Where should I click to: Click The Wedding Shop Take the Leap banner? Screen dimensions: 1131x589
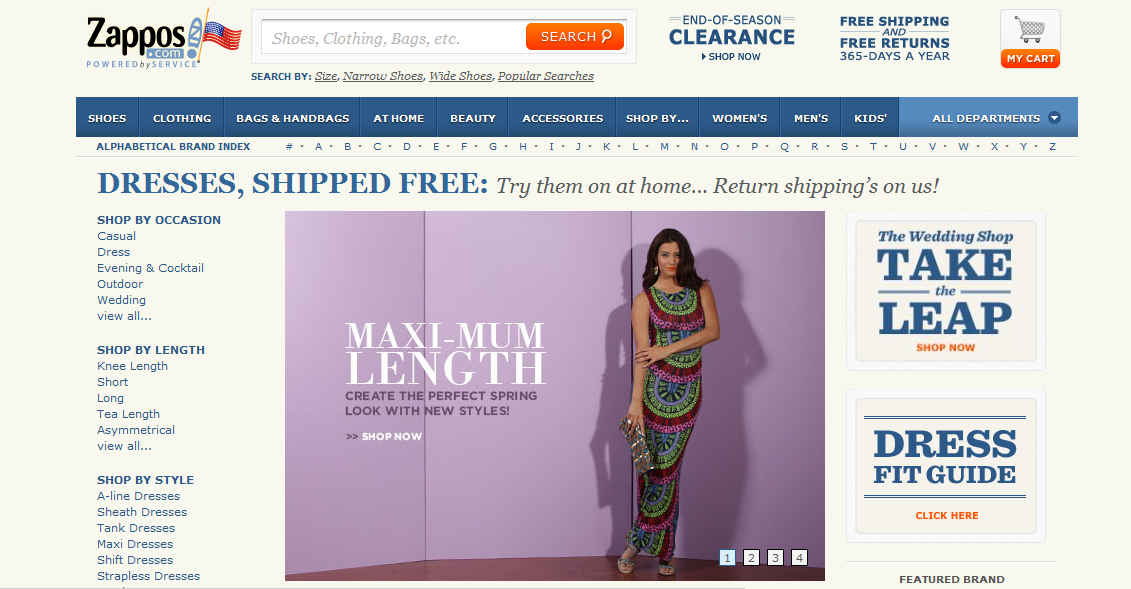click(945, 291)
